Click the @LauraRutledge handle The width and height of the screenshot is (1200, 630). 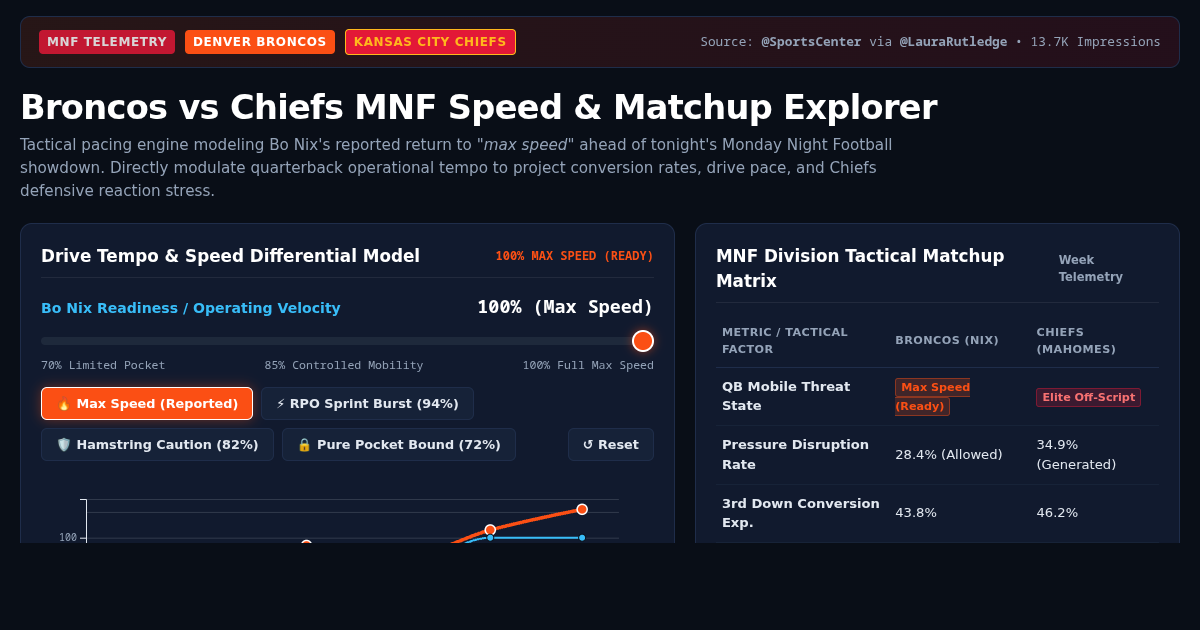pyautogui.click(x=953, y=42)
